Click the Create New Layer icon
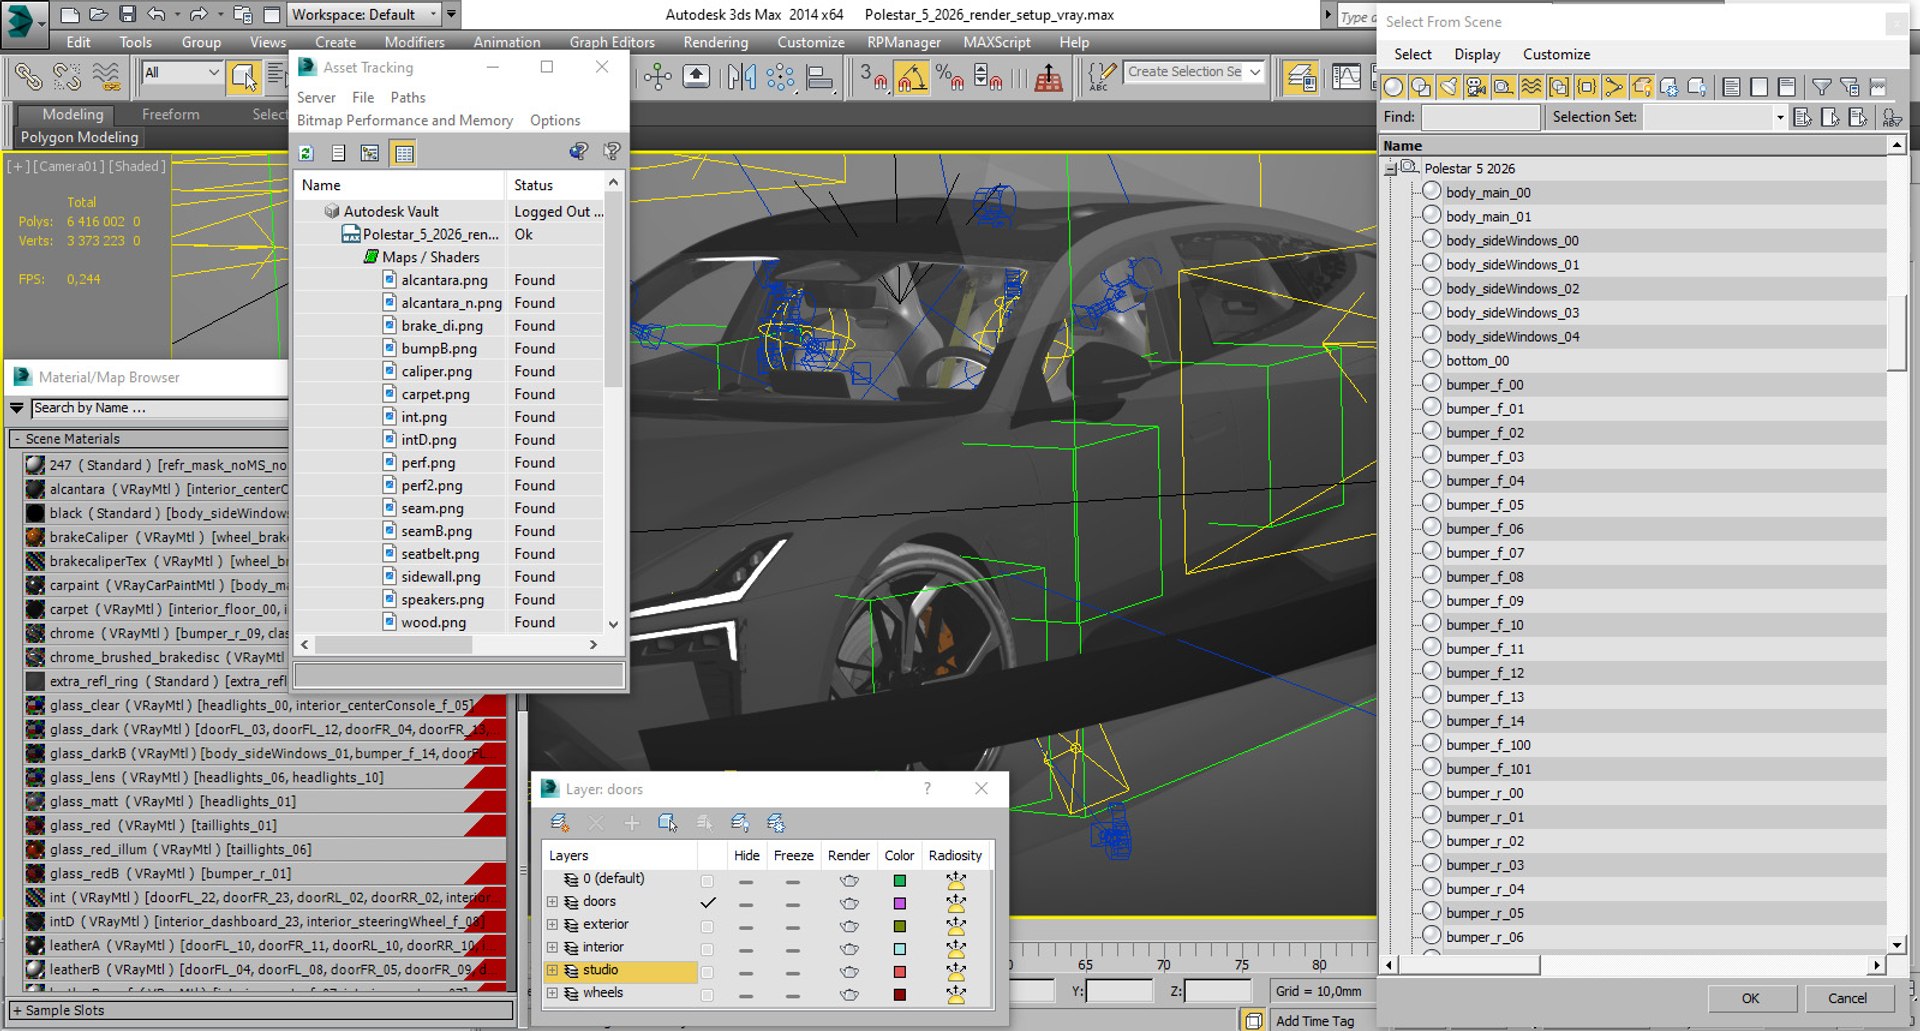The height and width of the screenshot is (1031, 1920). 560,823
